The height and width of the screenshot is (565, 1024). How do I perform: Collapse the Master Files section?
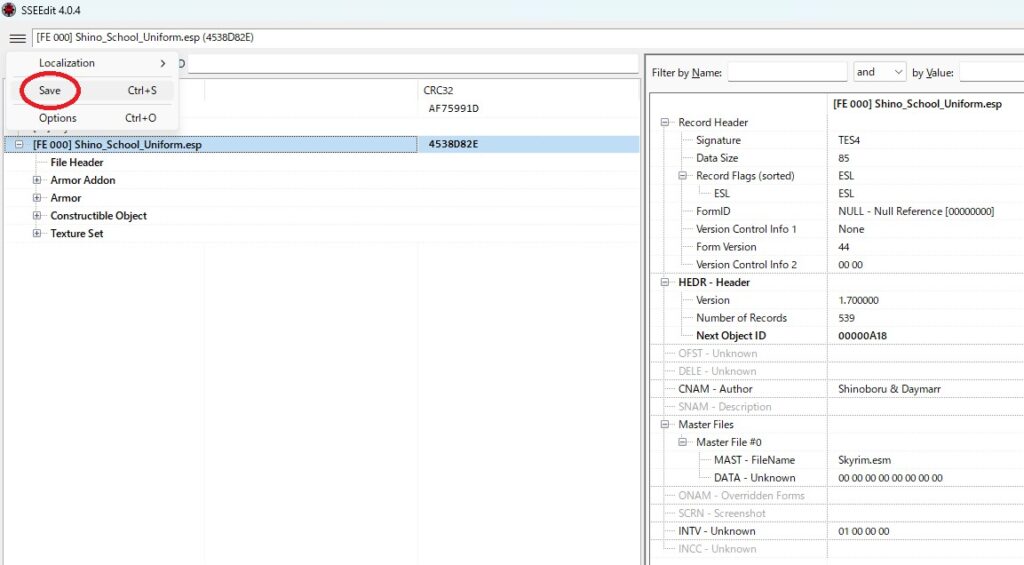(665, 425)
